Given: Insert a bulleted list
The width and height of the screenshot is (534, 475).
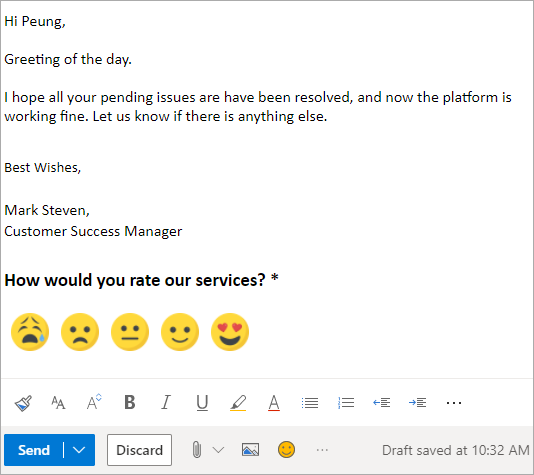Looking at the screenshot, I should [x=310, y=403].
